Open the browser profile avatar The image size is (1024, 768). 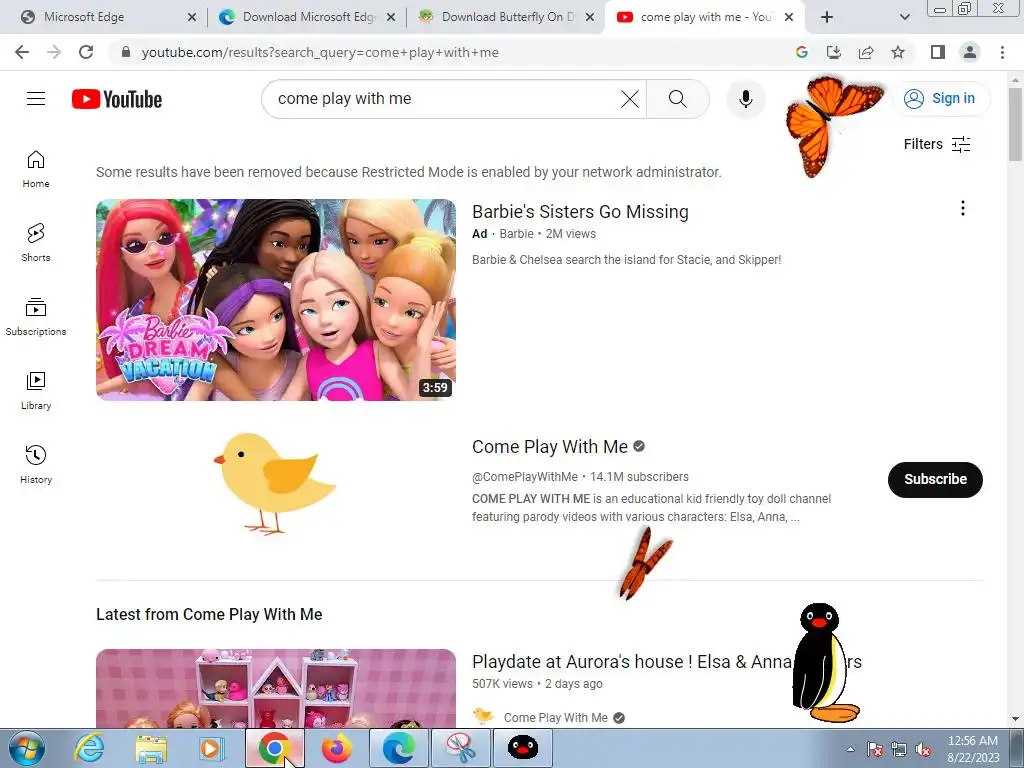[x=970, y=52]
